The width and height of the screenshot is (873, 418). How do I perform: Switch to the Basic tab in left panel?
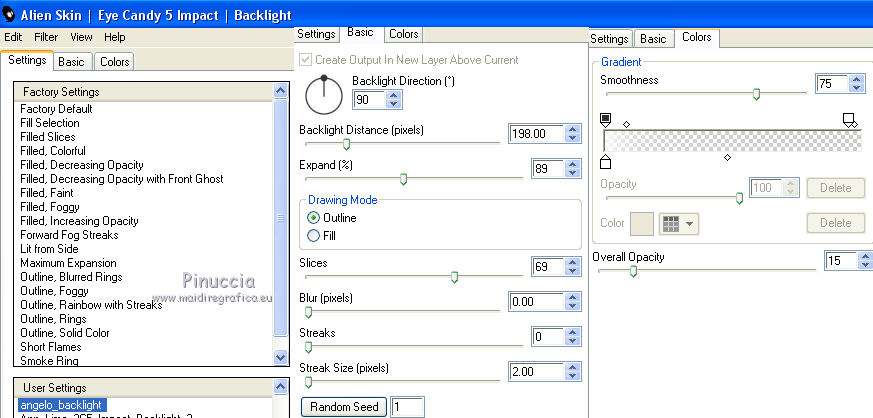[71, 62]
